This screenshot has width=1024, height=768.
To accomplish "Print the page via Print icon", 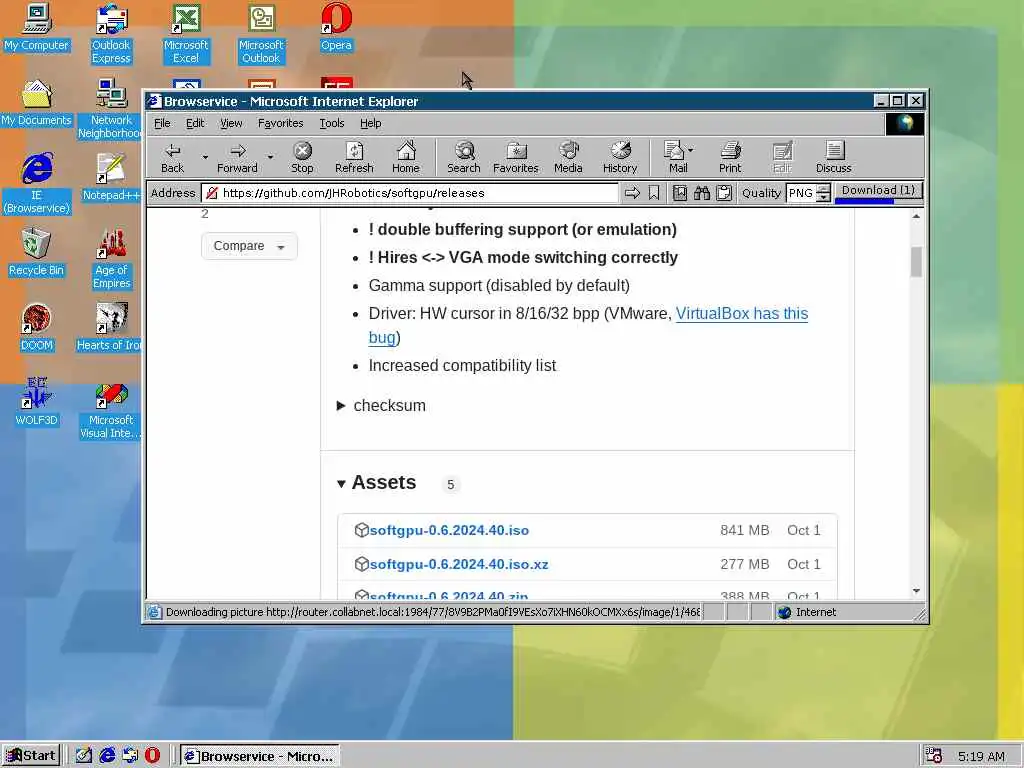I will point(730,157).
